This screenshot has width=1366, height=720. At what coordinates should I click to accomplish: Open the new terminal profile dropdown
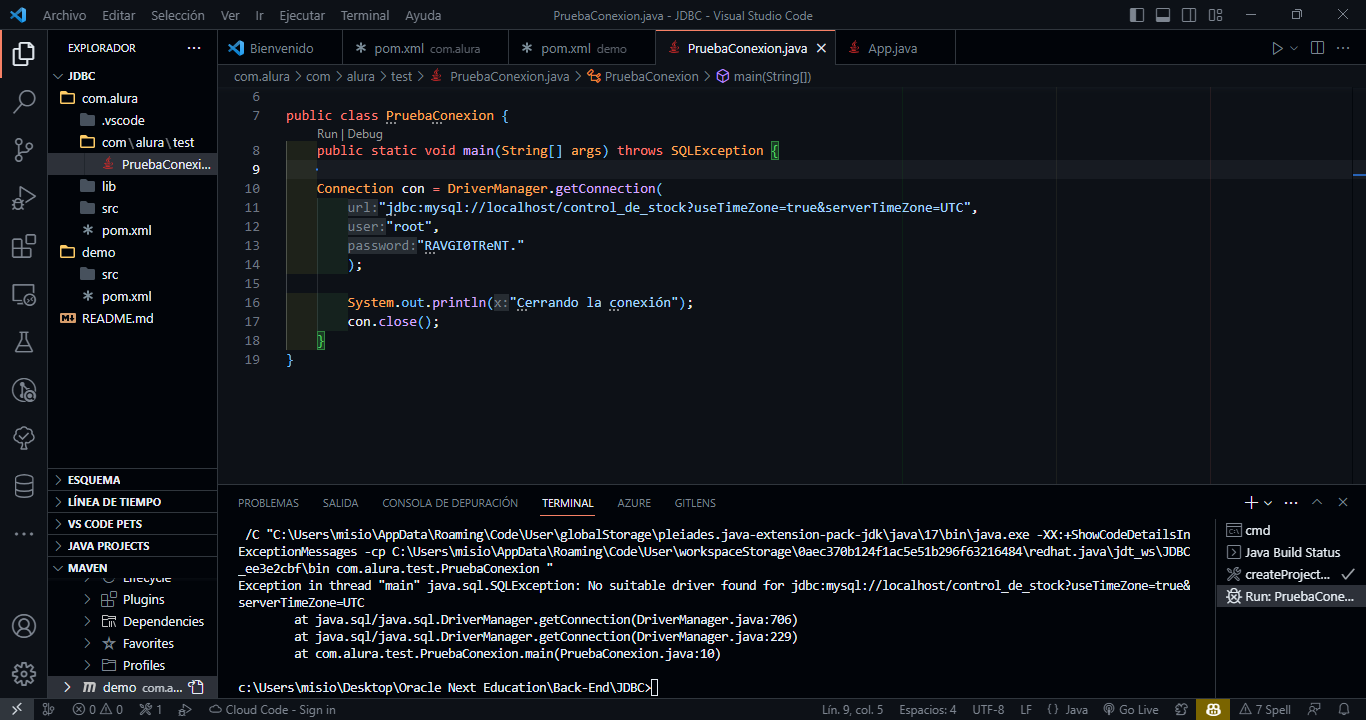(x=1268, y=503)
